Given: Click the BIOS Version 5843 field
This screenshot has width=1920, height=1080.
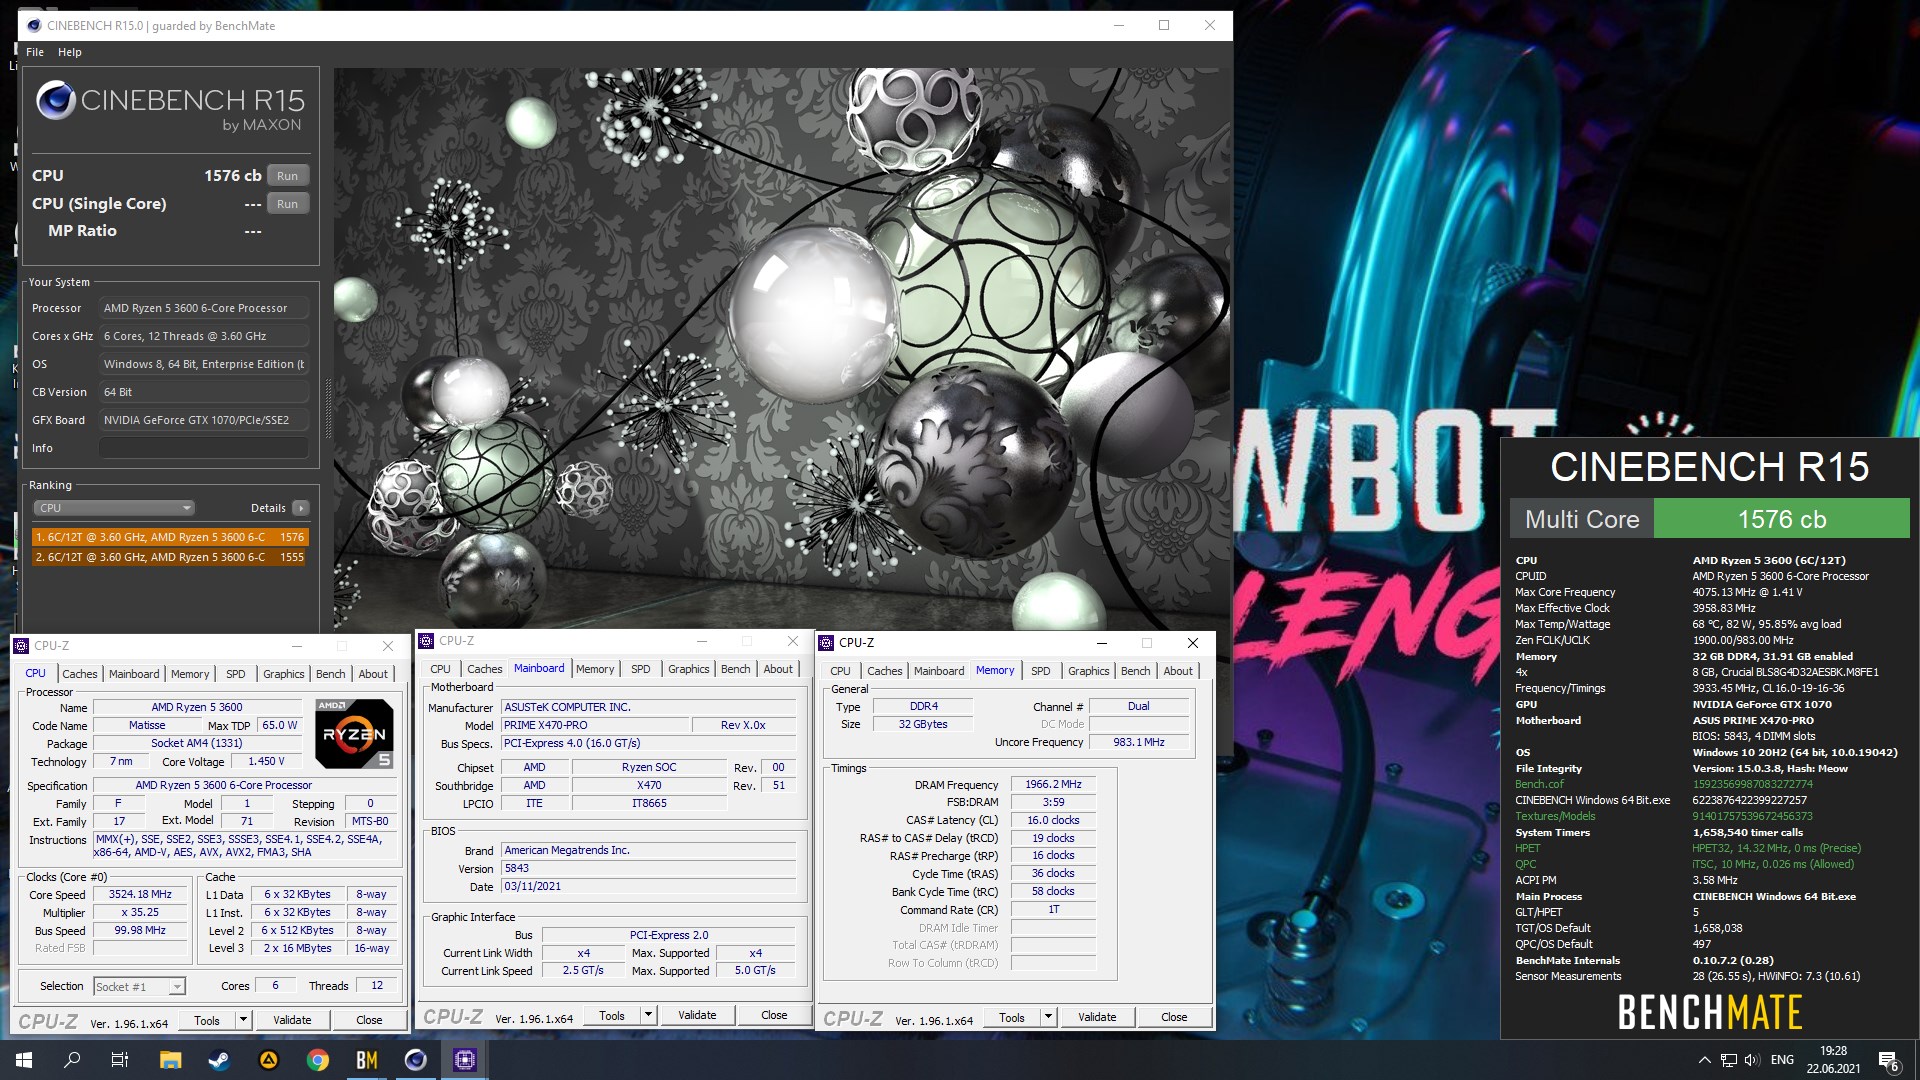Looking at the screenshot, I should pyautogui.click(x=649, y=869).
